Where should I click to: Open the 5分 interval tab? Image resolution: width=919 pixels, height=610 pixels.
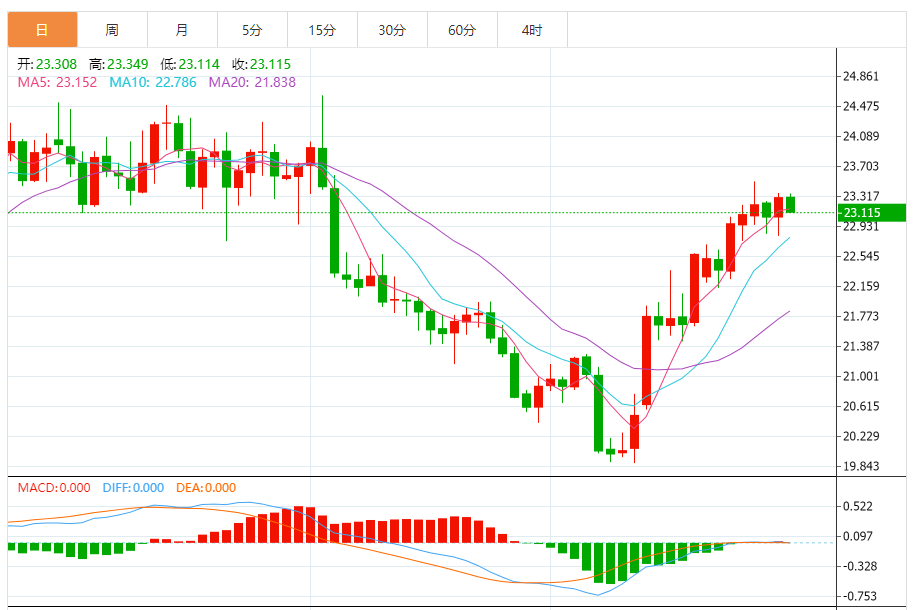tap(252, 30)
